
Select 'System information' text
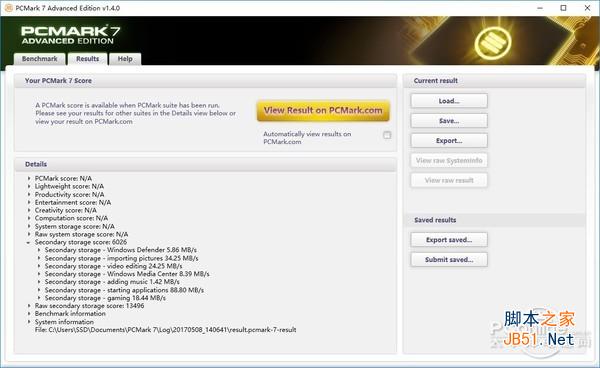pos(64,322)
